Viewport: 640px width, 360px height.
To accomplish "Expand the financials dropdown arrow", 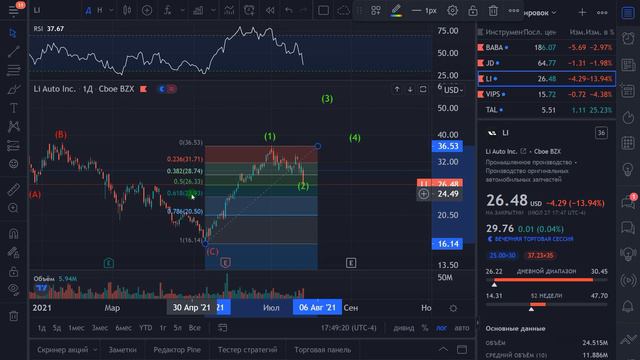I will (213, 10).
